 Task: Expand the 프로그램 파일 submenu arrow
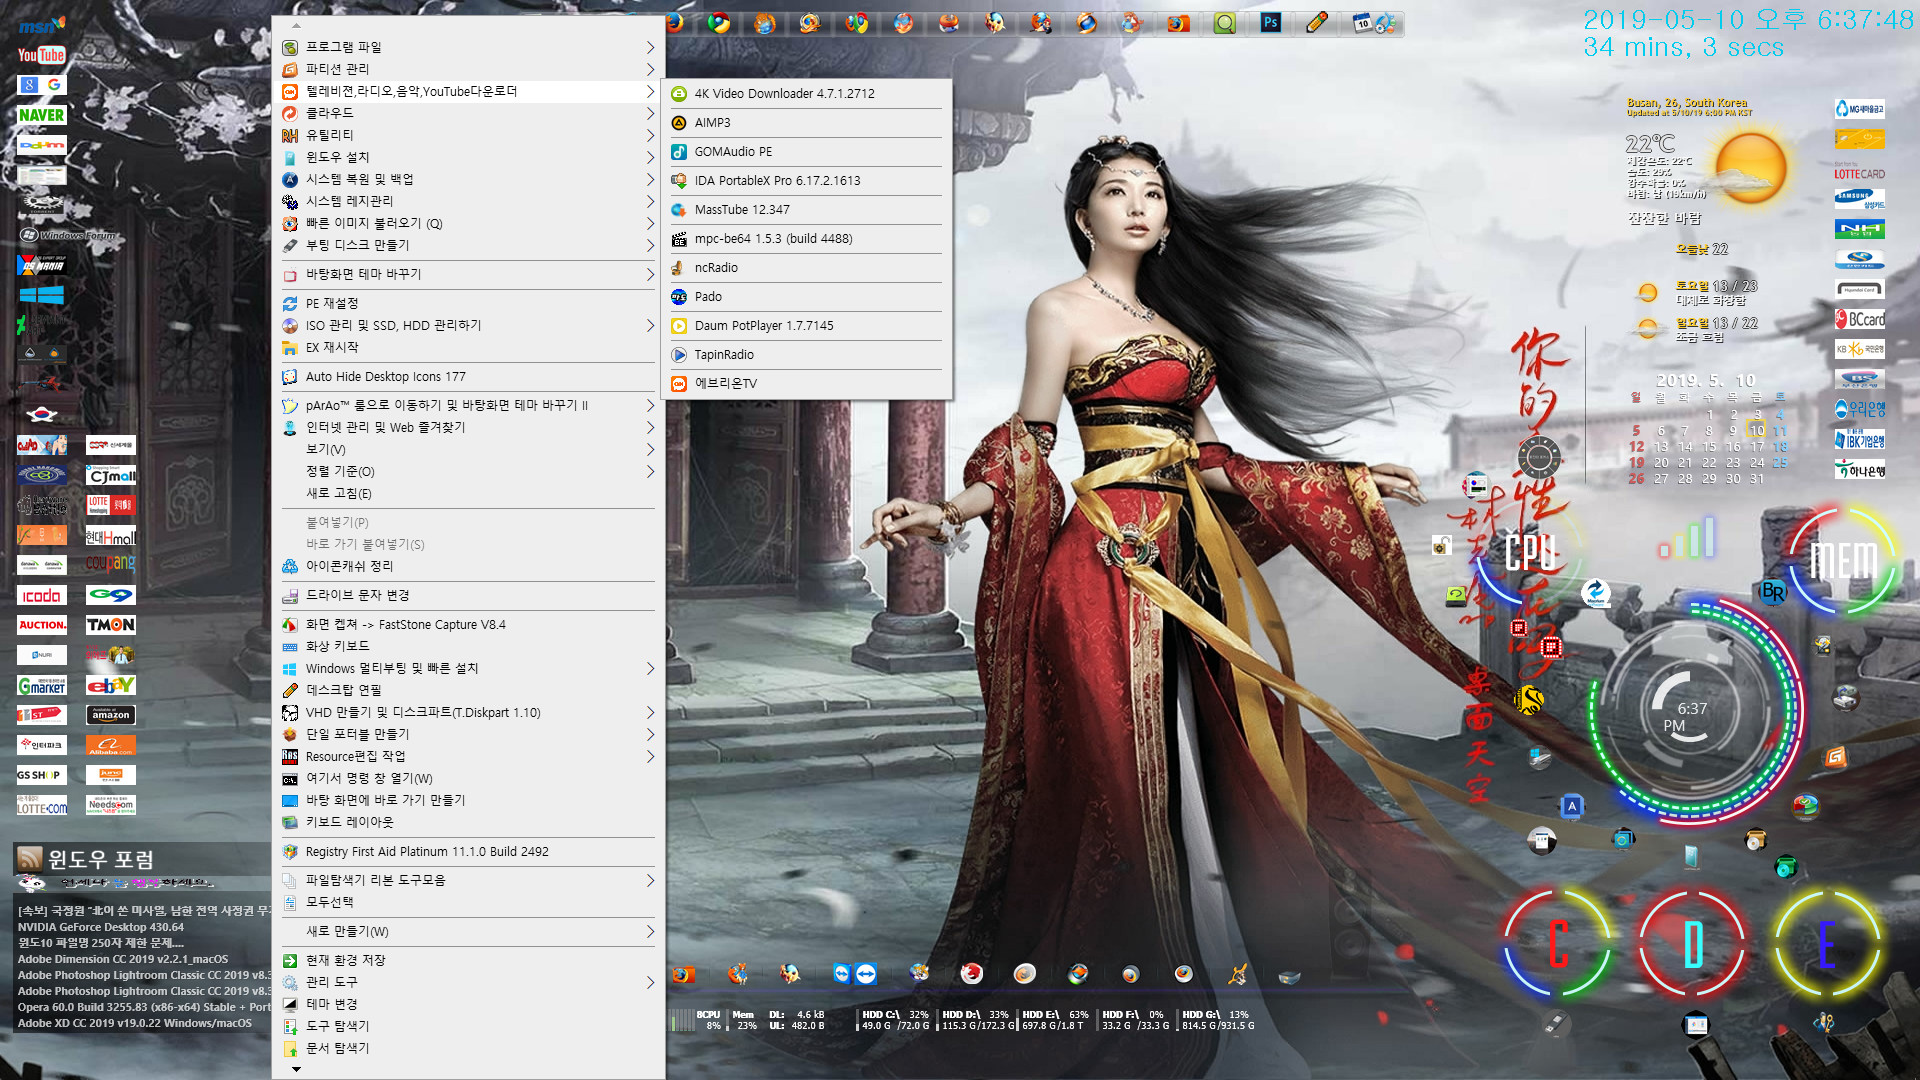650,47
